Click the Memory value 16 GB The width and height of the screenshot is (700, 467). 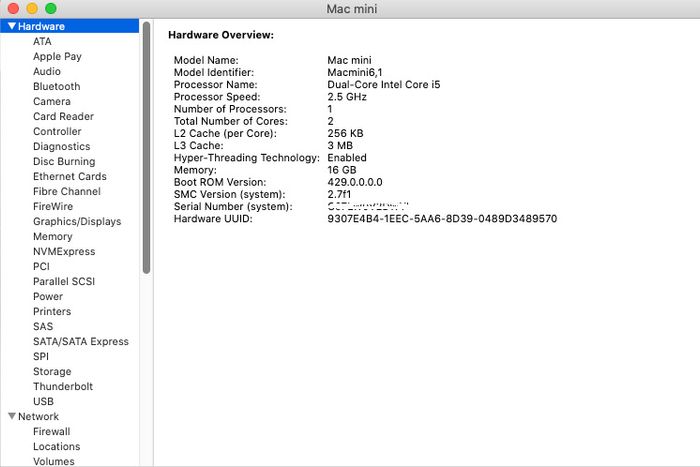[x=342, y=170]
